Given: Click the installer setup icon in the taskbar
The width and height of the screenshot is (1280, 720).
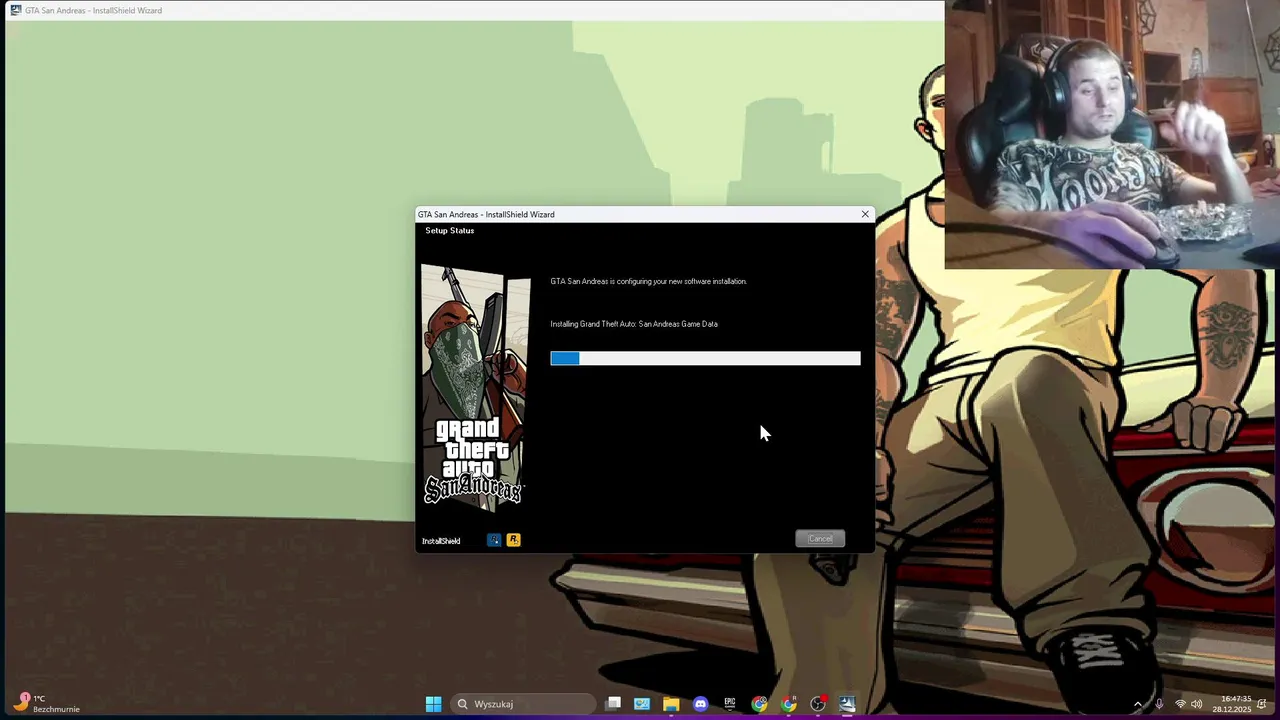Looking at the screenshot, I should point(847,704).
